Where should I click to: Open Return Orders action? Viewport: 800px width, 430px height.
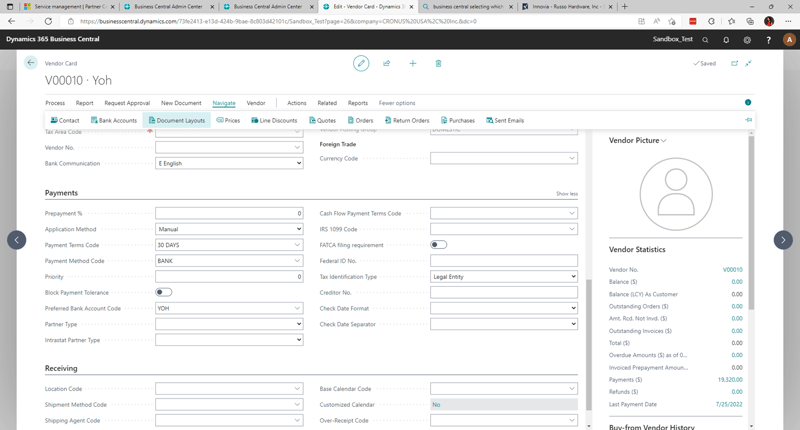(x=407, y=120)
